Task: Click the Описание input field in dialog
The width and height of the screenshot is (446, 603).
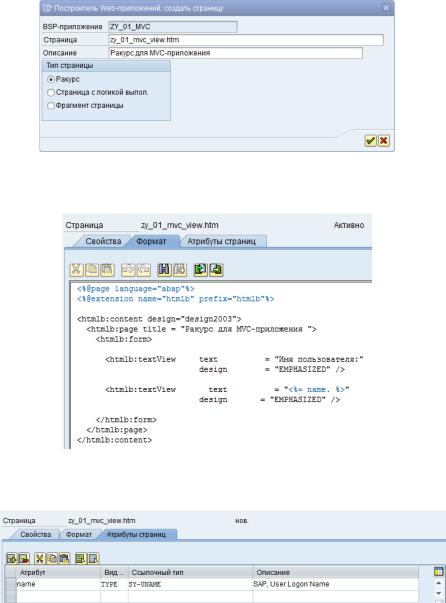Action: [x=235, y=53]
